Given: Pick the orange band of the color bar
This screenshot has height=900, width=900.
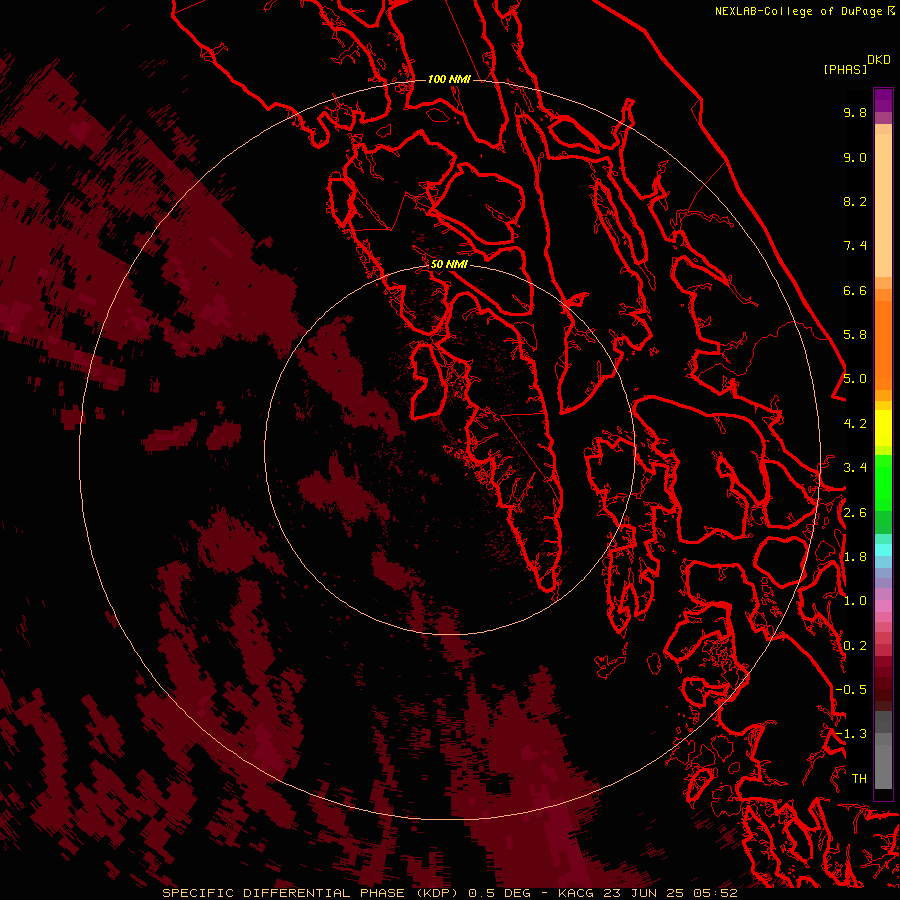Looking at the screenshot, I should (x=883, y=344).
